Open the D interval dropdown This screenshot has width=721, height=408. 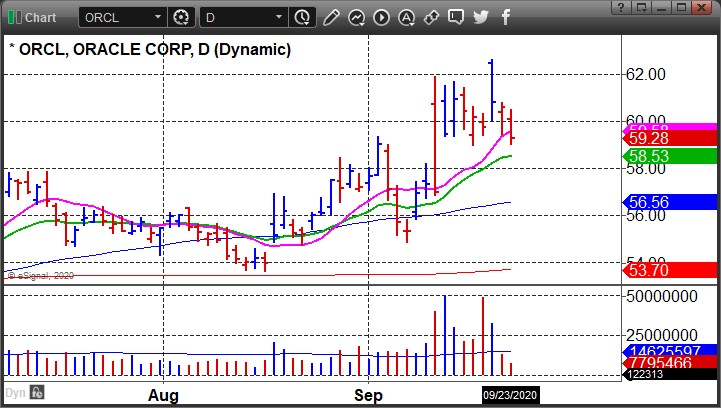click(279, 17)
